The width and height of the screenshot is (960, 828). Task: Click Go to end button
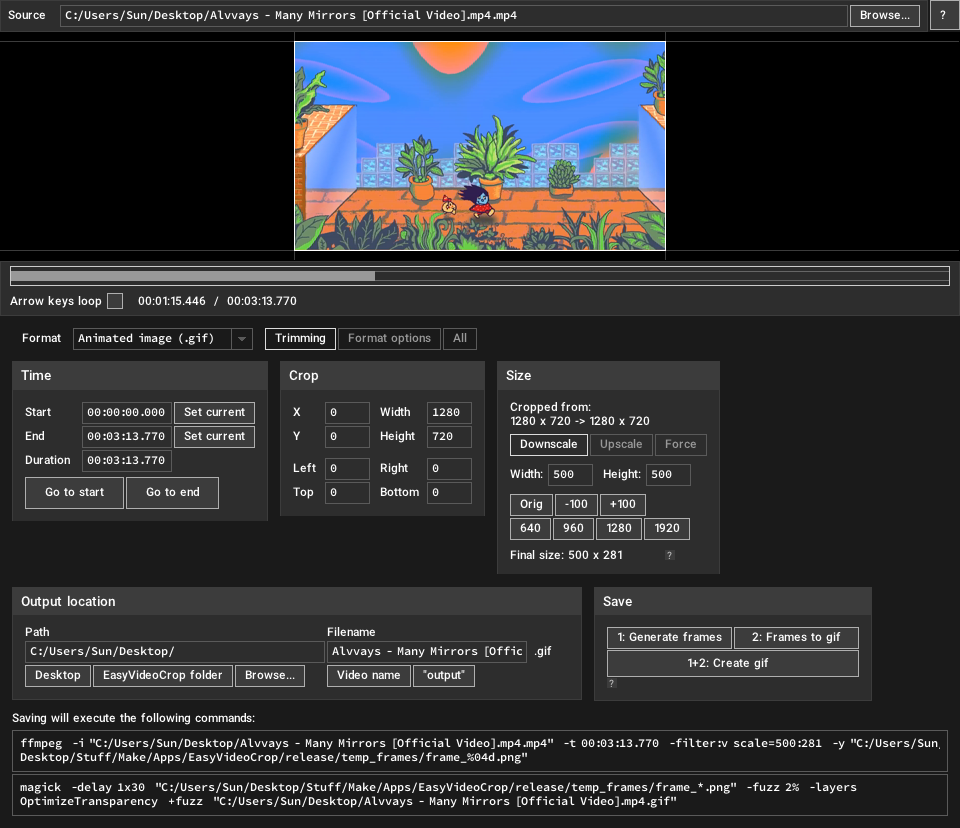pyautogui.click(x=173, y=492)
